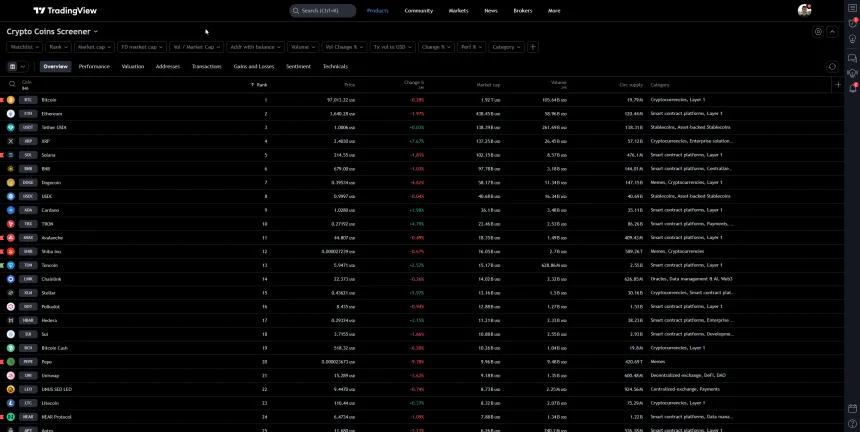Click the screener settings gear icon

point(818,32)
